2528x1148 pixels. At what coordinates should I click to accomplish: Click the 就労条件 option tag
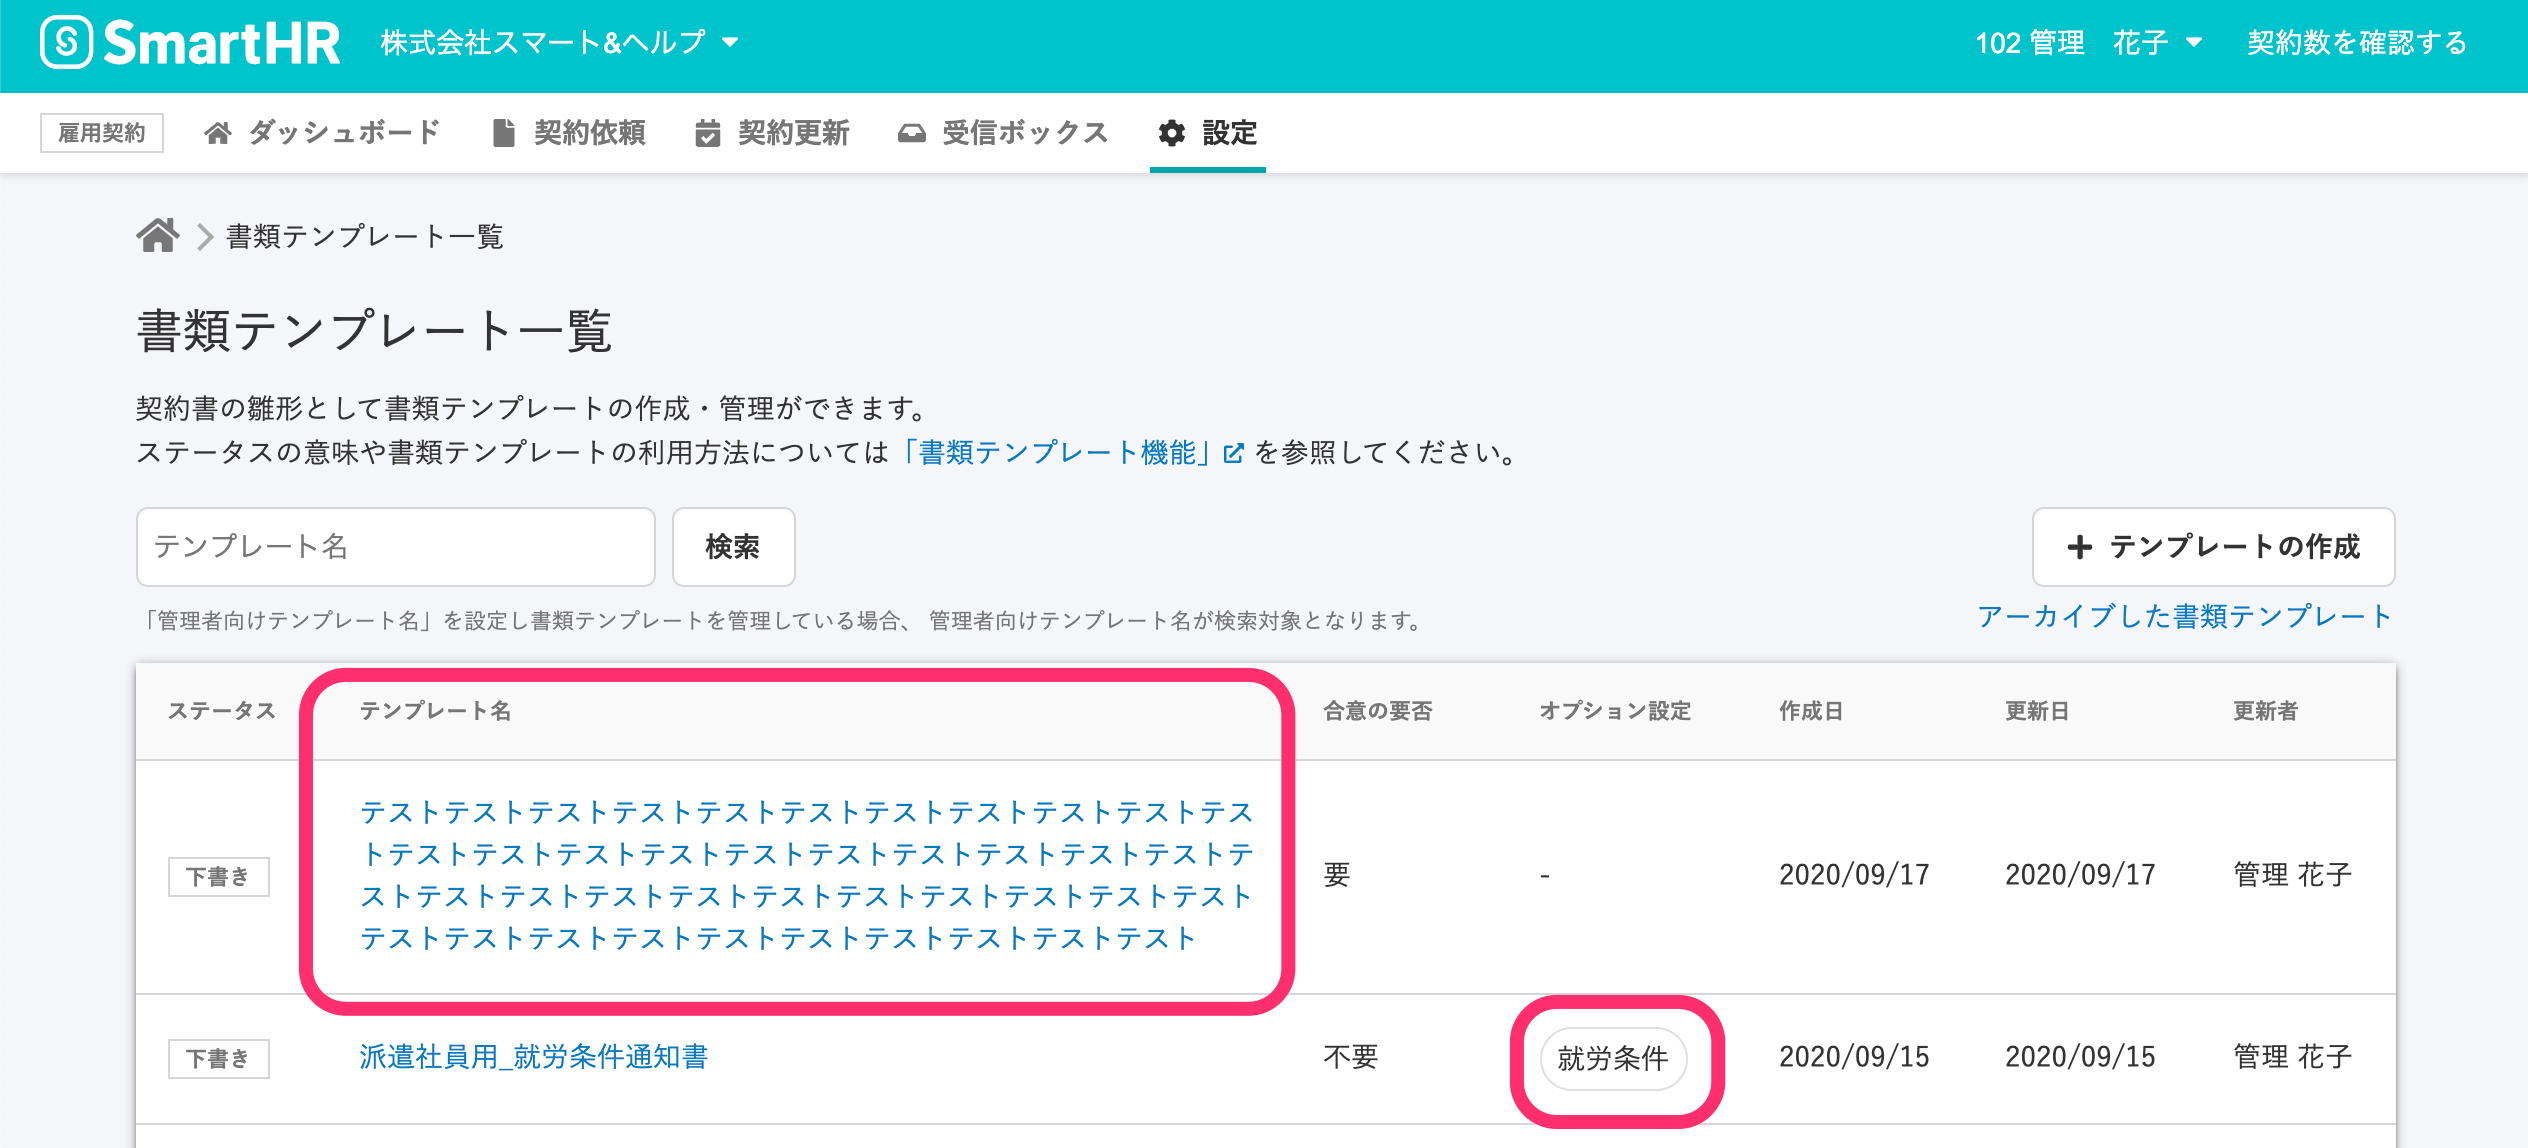[x=1613, y=1058]
